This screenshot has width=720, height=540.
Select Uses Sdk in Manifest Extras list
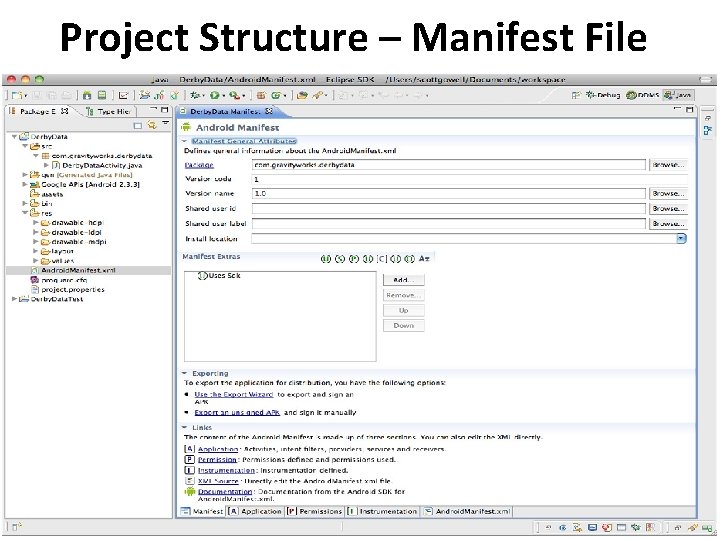[219, 276]
